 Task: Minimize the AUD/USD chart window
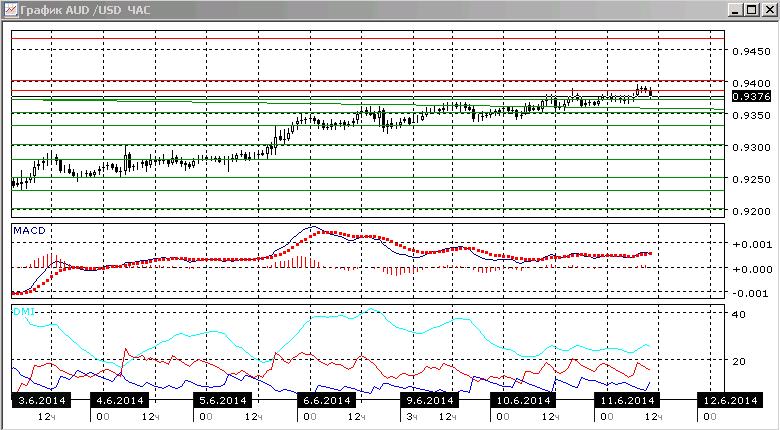pos(737,9)
